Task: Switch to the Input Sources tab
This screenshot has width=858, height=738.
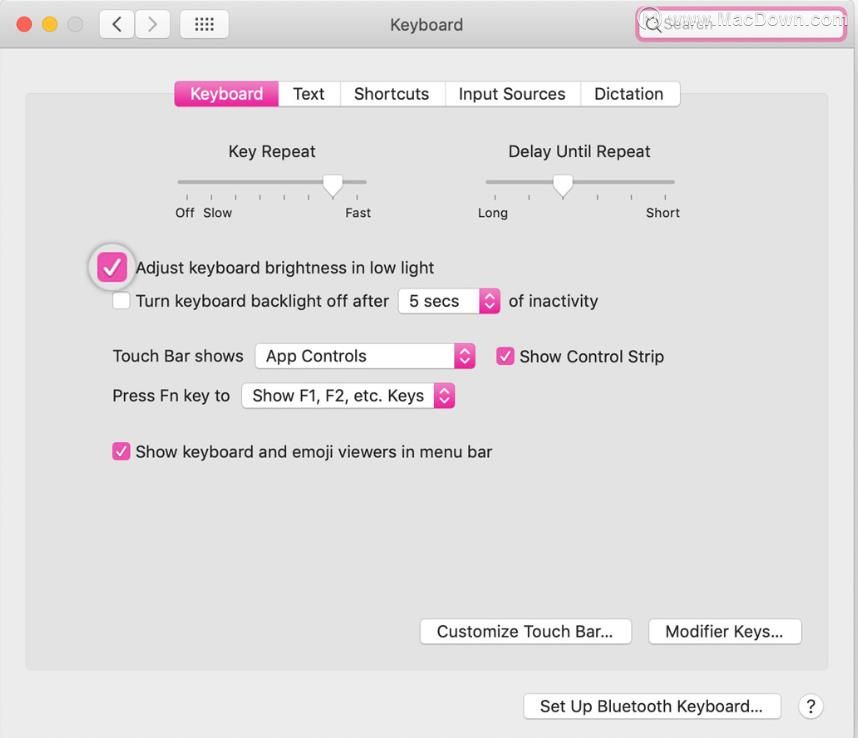Action: tap(512, 94)
